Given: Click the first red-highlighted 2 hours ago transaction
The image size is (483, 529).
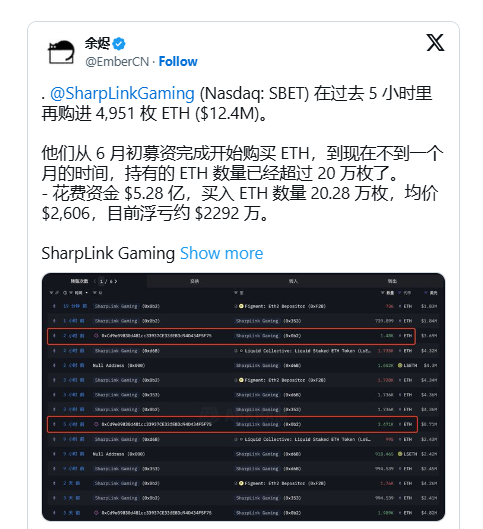Looking at the screenshot, I should 231,336.
